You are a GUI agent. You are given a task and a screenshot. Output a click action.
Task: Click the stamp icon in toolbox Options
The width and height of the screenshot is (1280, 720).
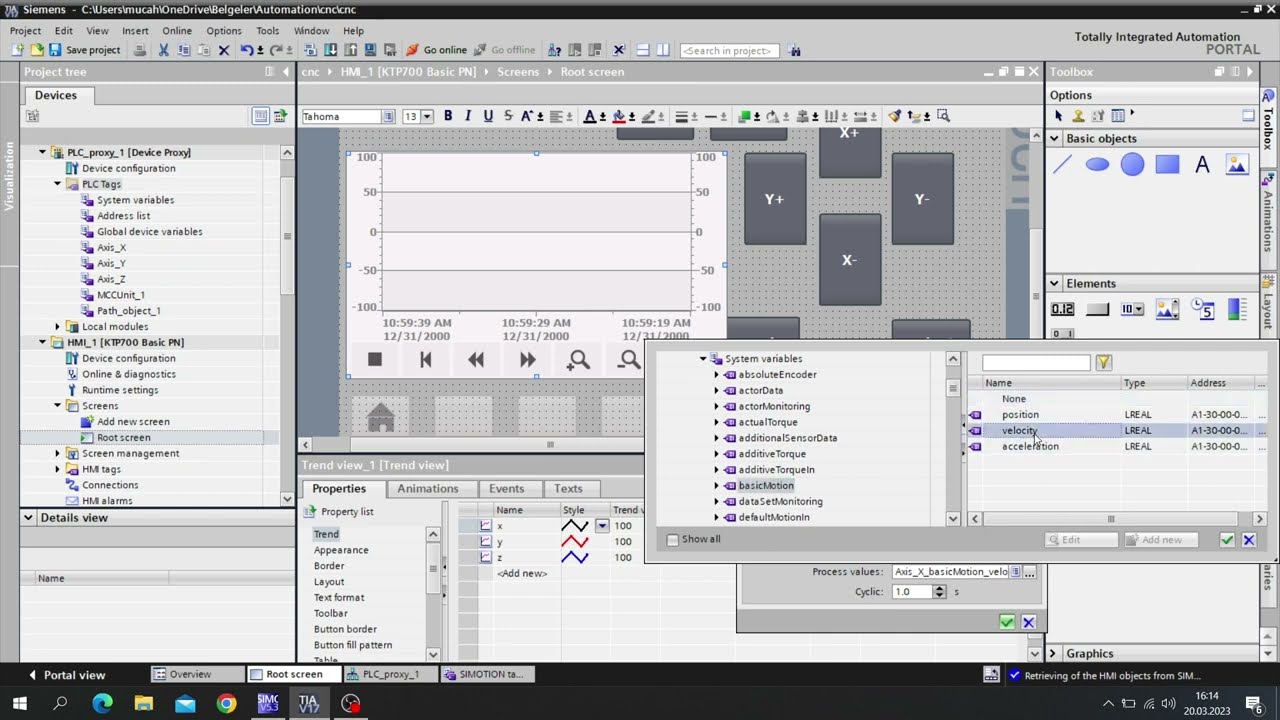pos(1079,116)
